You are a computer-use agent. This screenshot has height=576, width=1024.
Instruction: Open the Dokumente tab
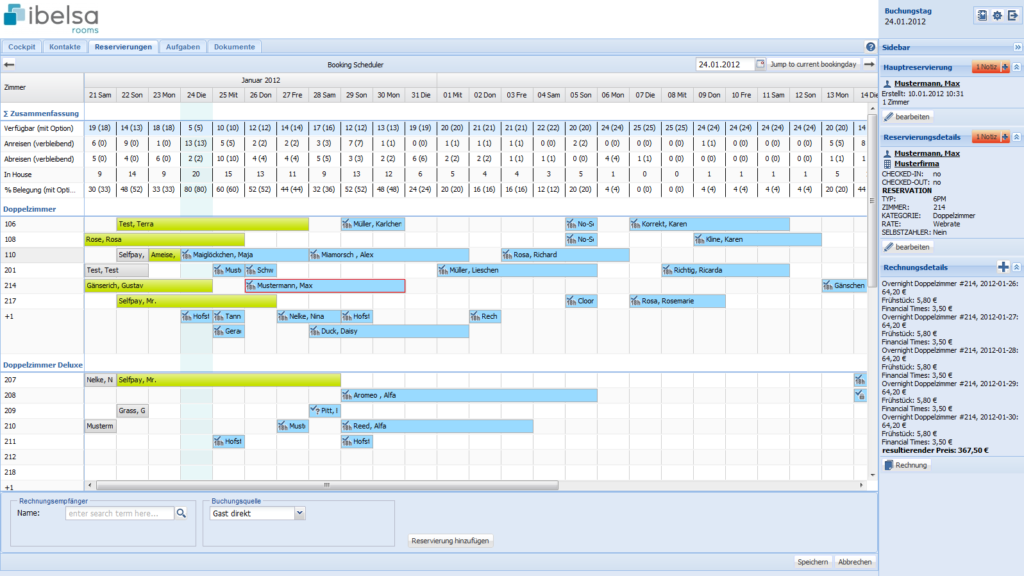pos(235,47)
